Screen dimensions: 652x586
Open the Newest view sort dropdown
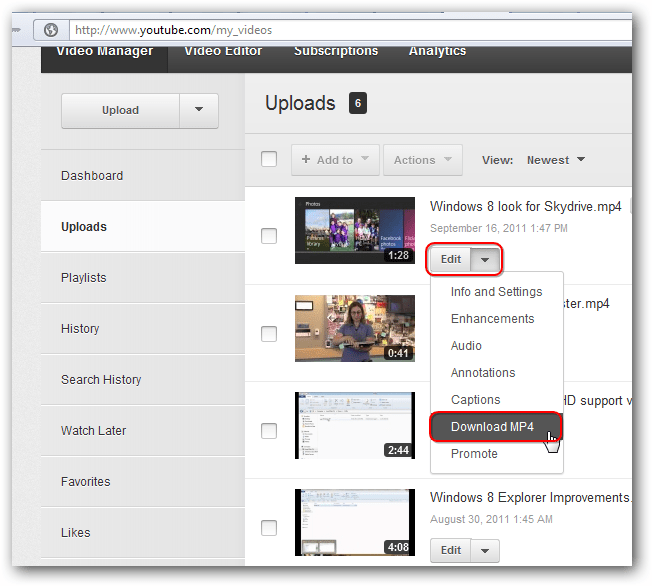[556, 160]
